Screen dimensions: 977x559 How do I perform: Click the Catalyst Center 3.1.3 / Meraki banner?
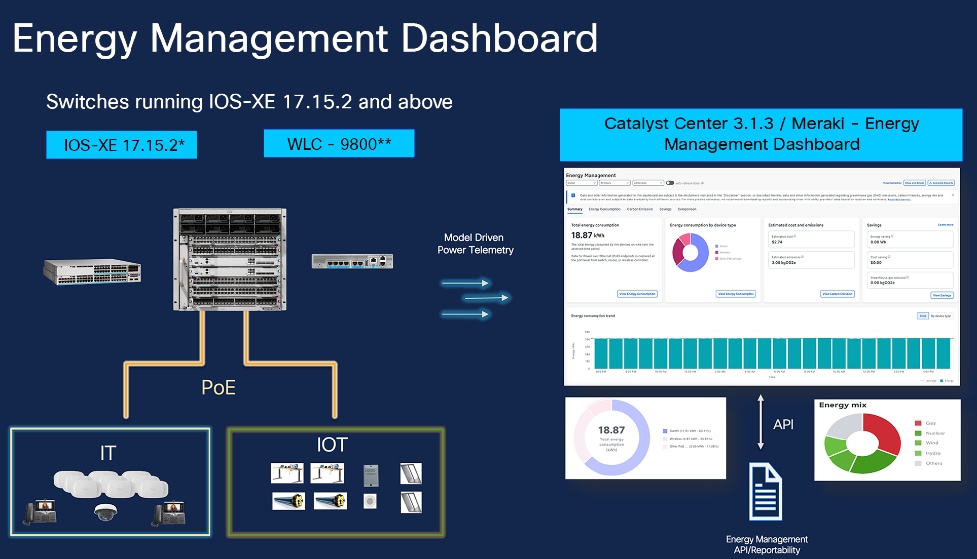(x=761, y=134)
